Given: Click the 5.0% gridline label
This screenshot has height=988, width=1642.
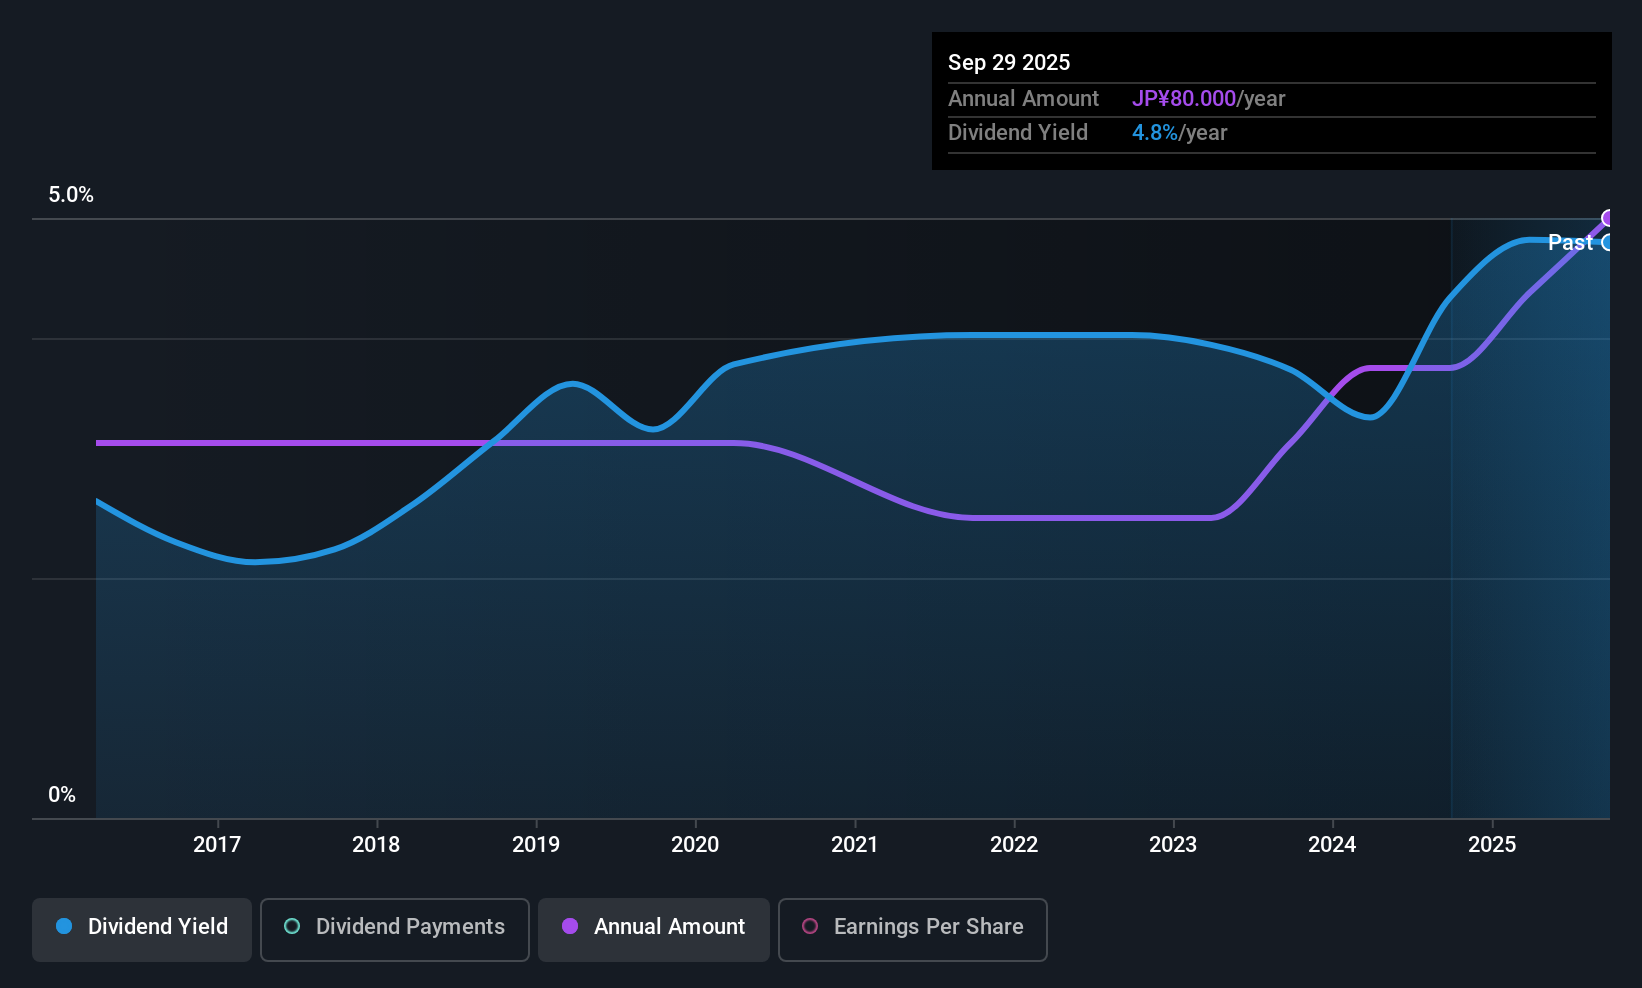Looking at the screenshot, I should 71,195.
